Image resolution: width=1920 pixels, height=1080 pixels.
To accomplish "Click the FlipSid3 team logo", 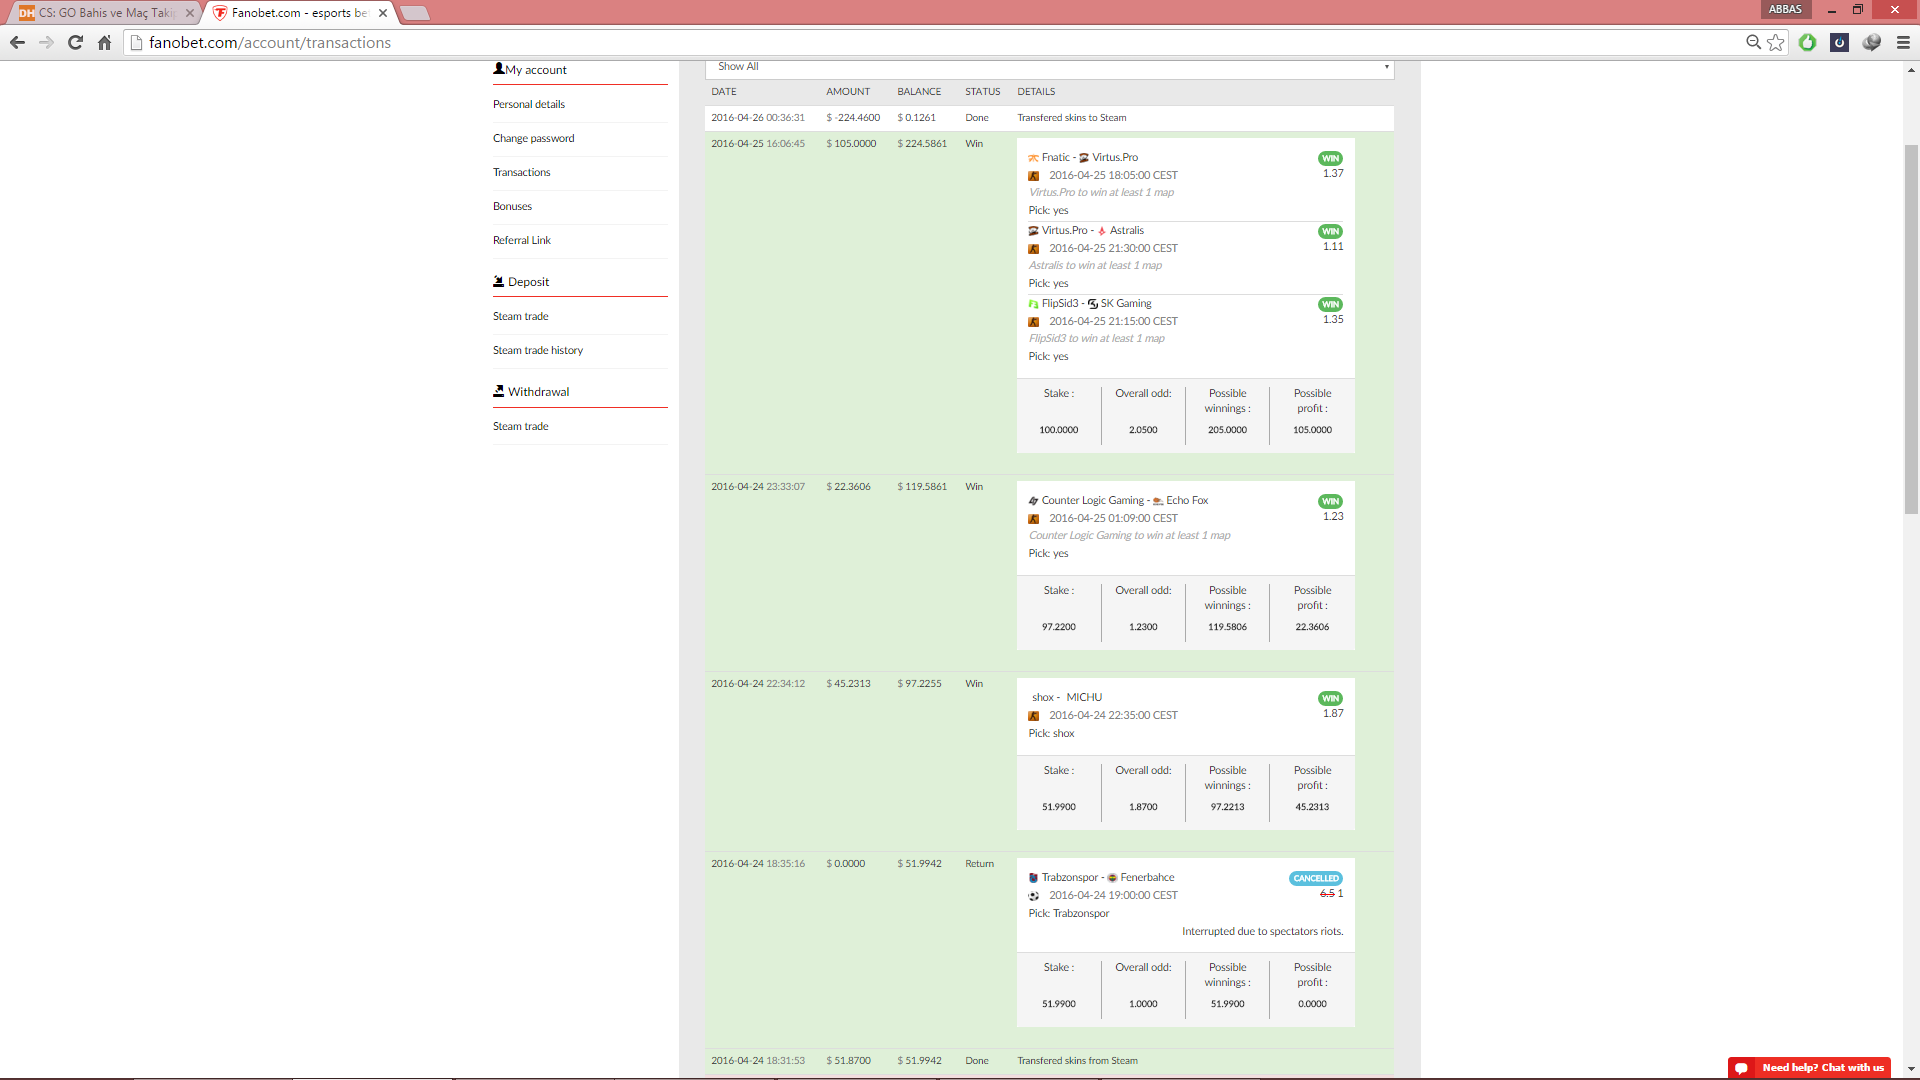I will tap(1033, 304).
